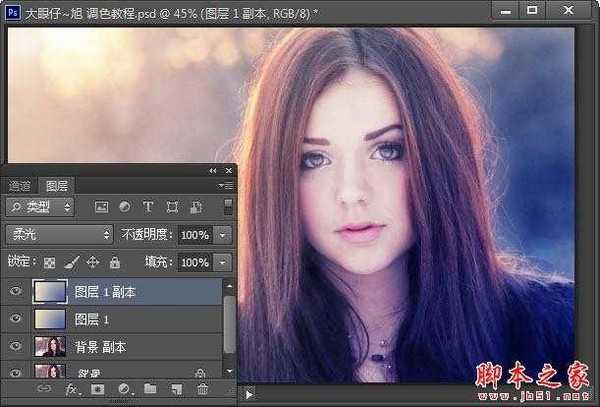Toggle visibility of 背景 副本 layer
Image resolution: width=600 pixels, height=407 pixels.
pos(14,346)
